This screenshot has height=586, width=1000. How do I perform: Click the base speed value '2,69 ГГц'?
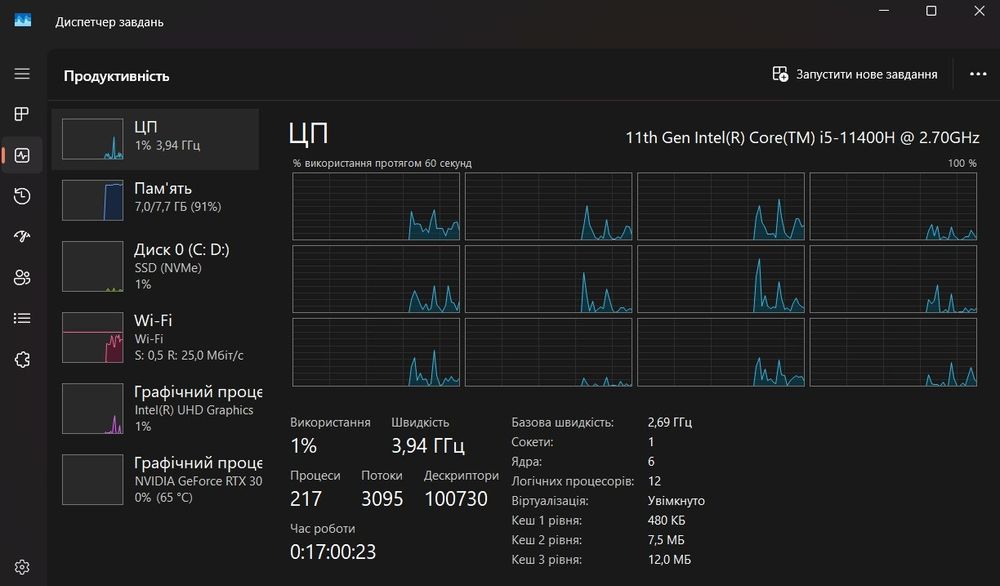(x=670, y=422)
